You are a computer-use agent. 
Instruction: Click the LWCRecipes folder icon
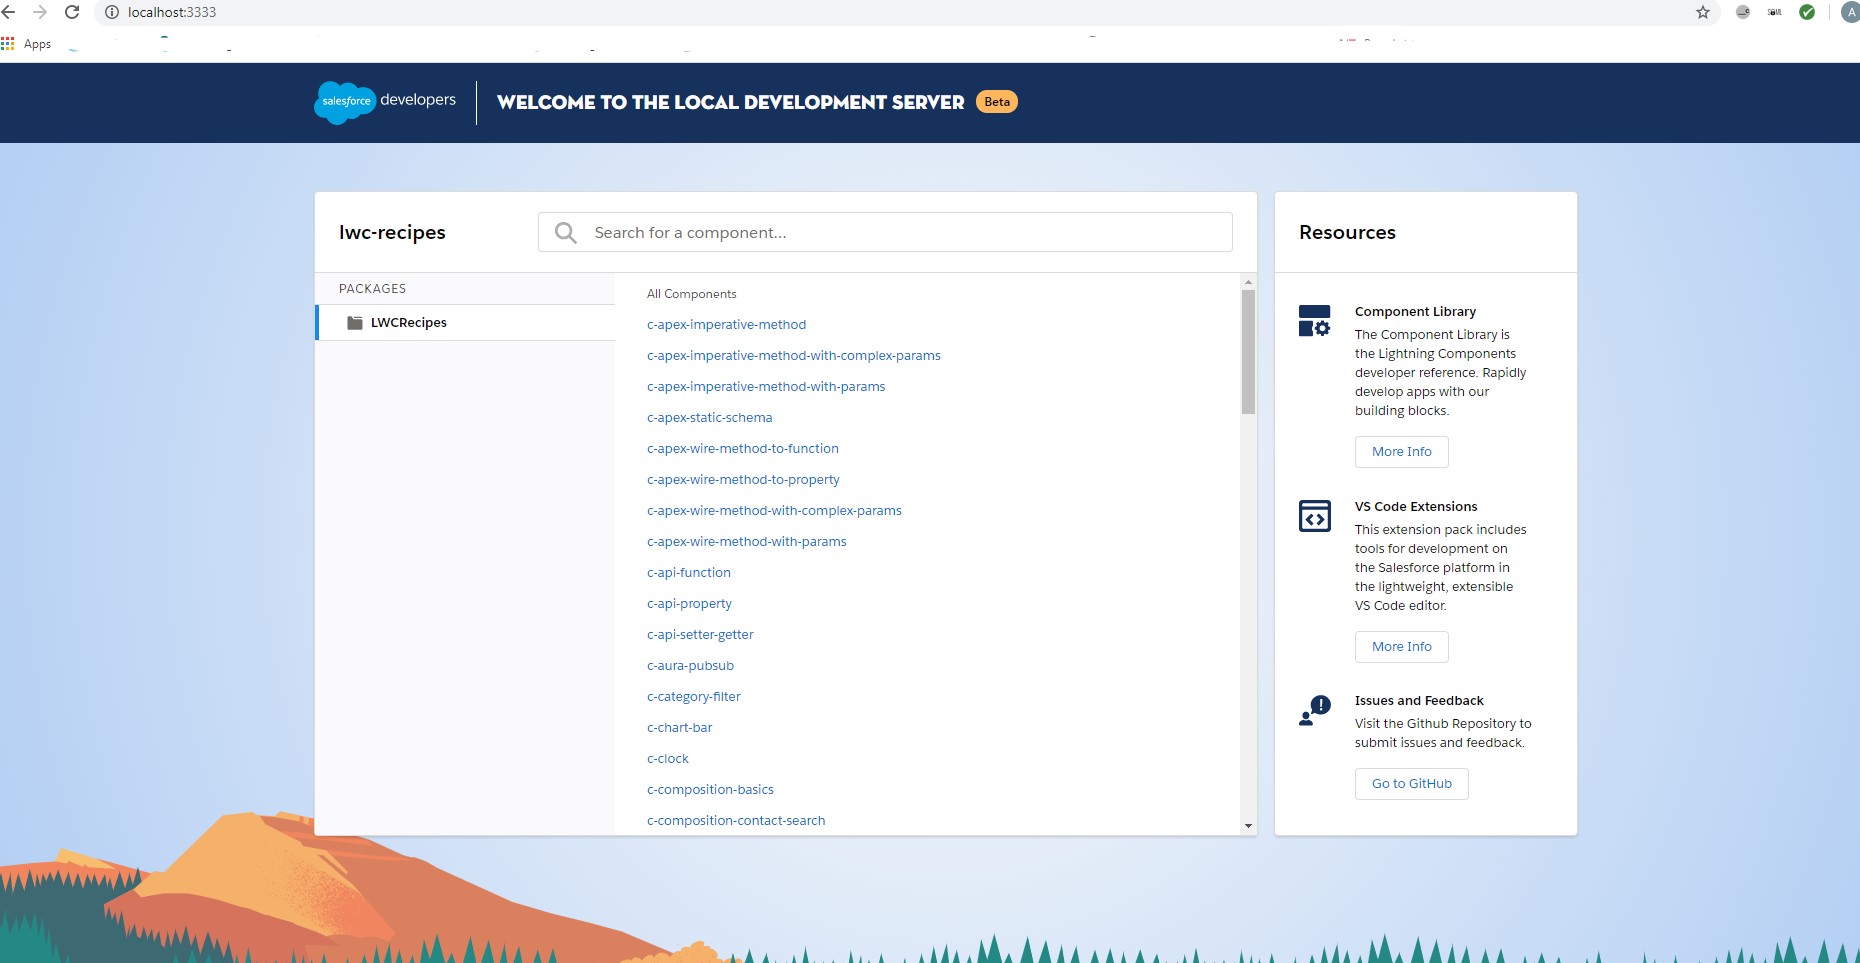click(x=355, y=322)
